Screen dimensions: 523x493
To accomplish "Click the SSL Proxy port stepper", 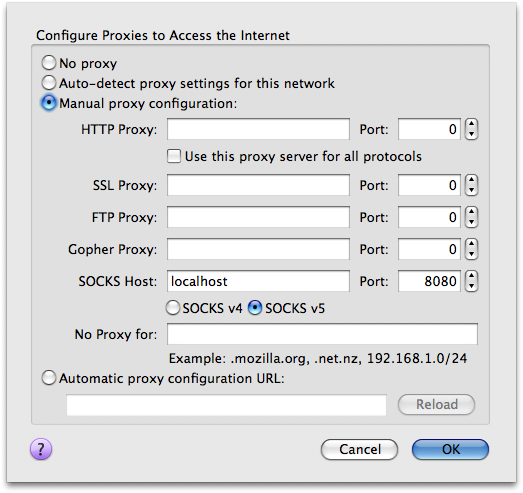I will [471, 185].
